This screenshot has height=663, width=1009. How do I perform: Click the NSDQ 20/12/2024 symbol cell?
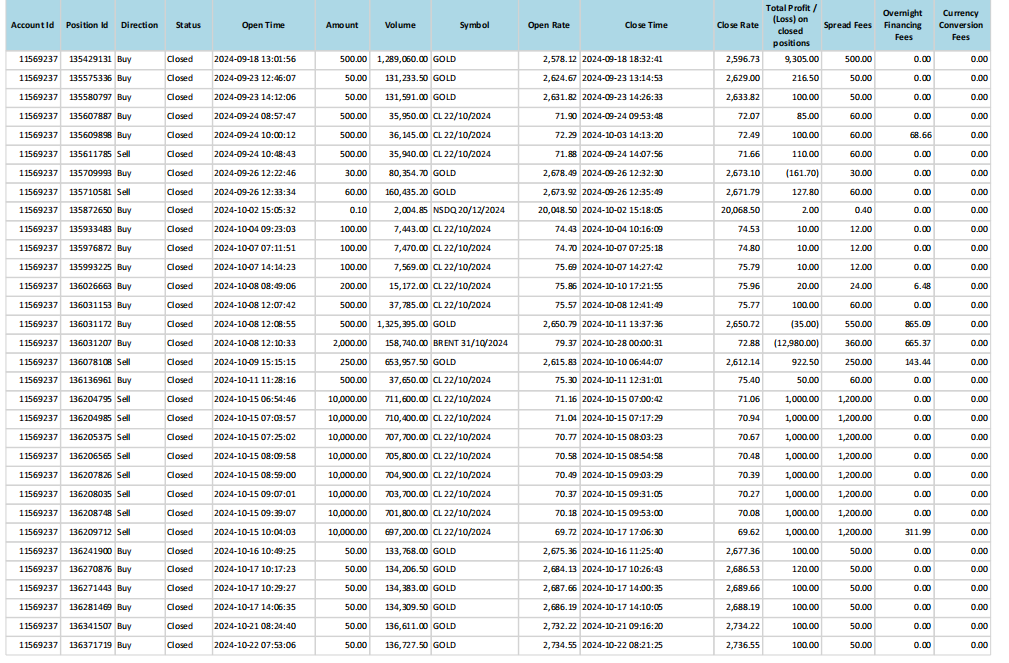pyautogui.click(x=469, y=210)
